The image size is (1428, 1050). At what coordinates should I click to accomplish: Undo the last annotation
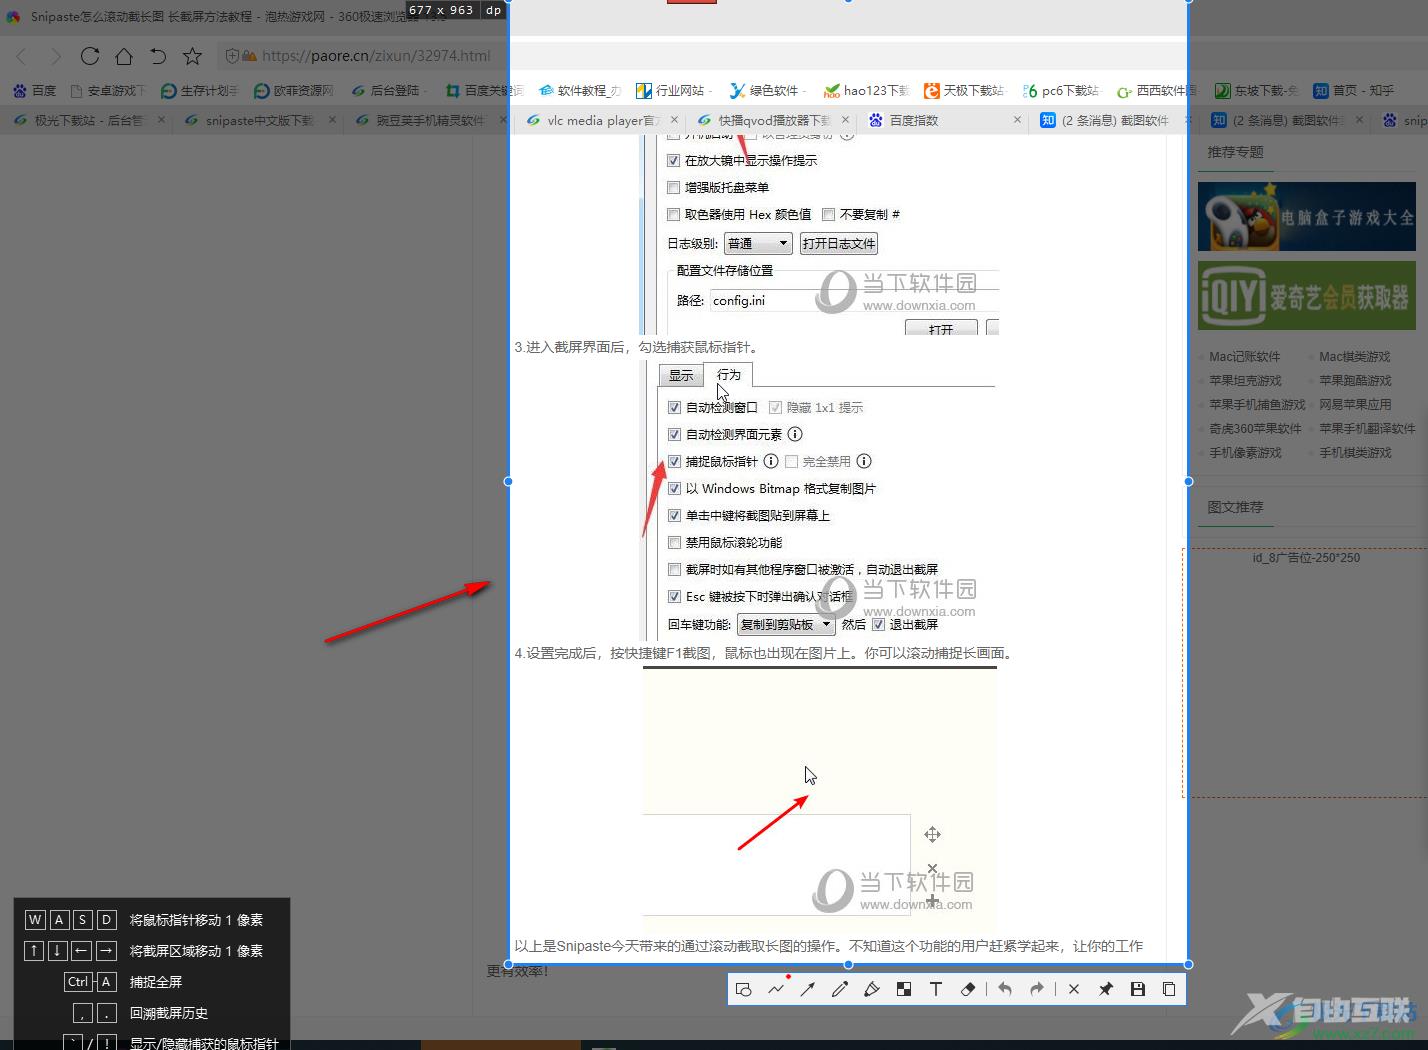[1005, 989]
